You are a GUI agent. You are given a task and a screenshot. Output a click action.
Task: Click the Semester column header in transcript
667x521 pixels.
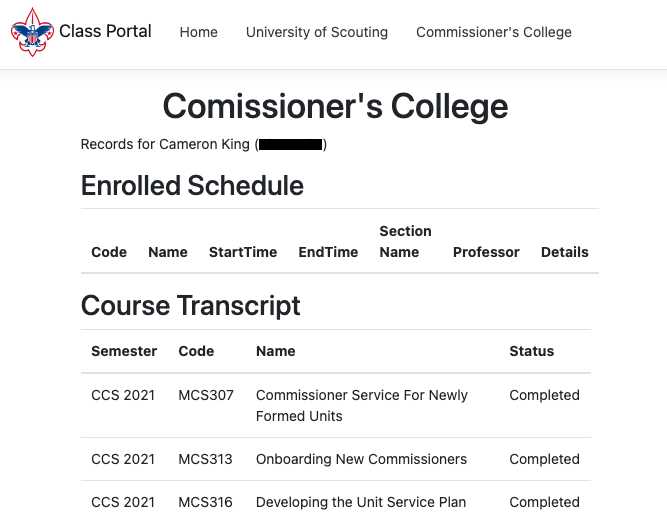(x=124, y=351)
